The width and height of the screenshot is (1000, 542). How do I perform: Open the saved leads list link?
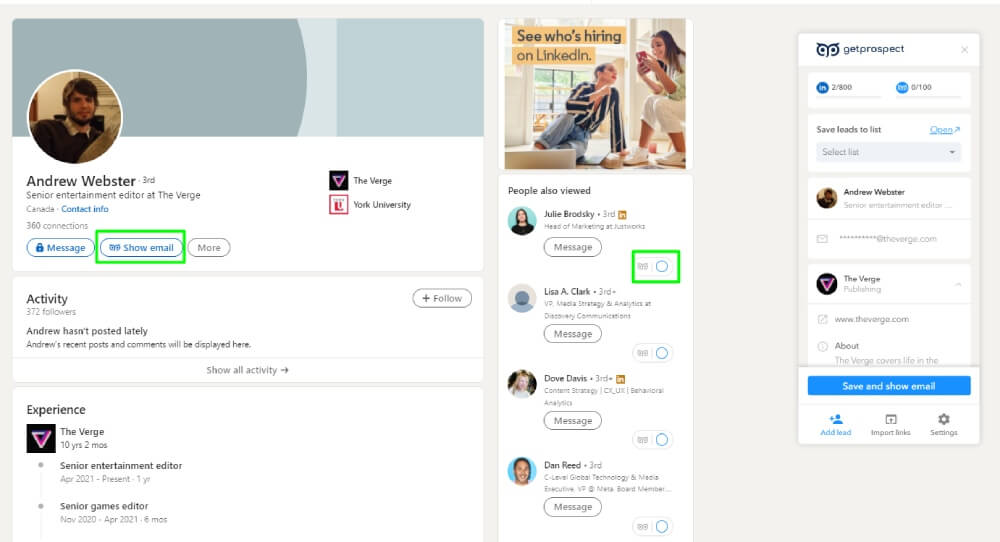click(945, 129)
